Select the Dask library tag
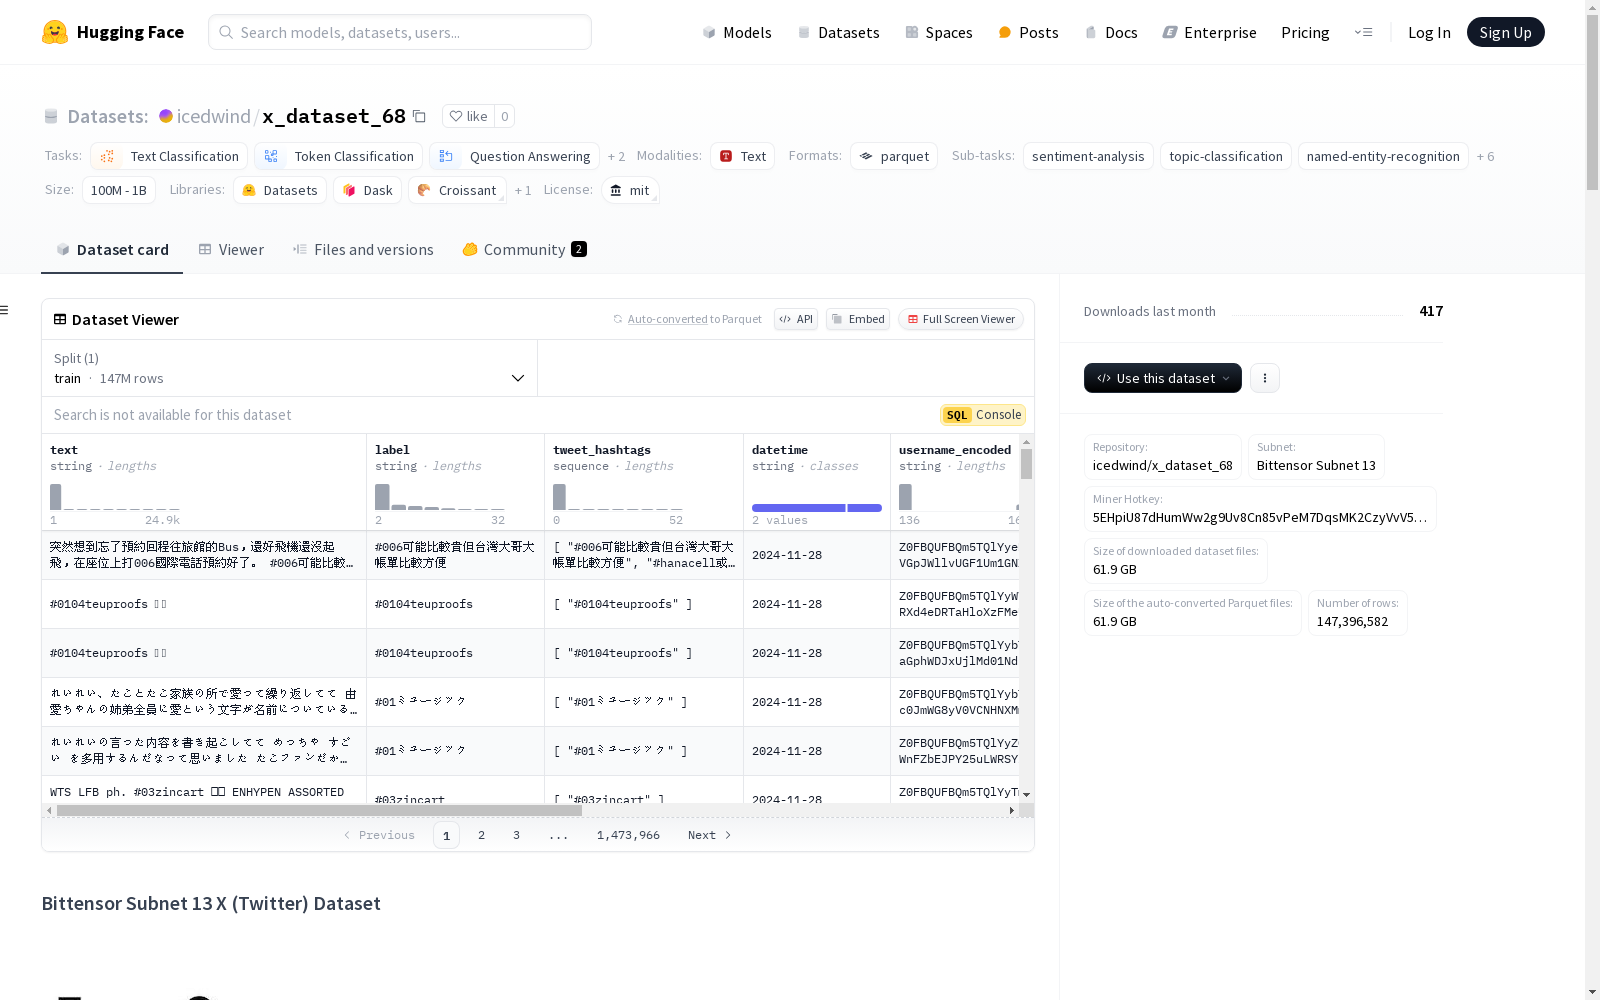1600x1000 pixels. 367,190
